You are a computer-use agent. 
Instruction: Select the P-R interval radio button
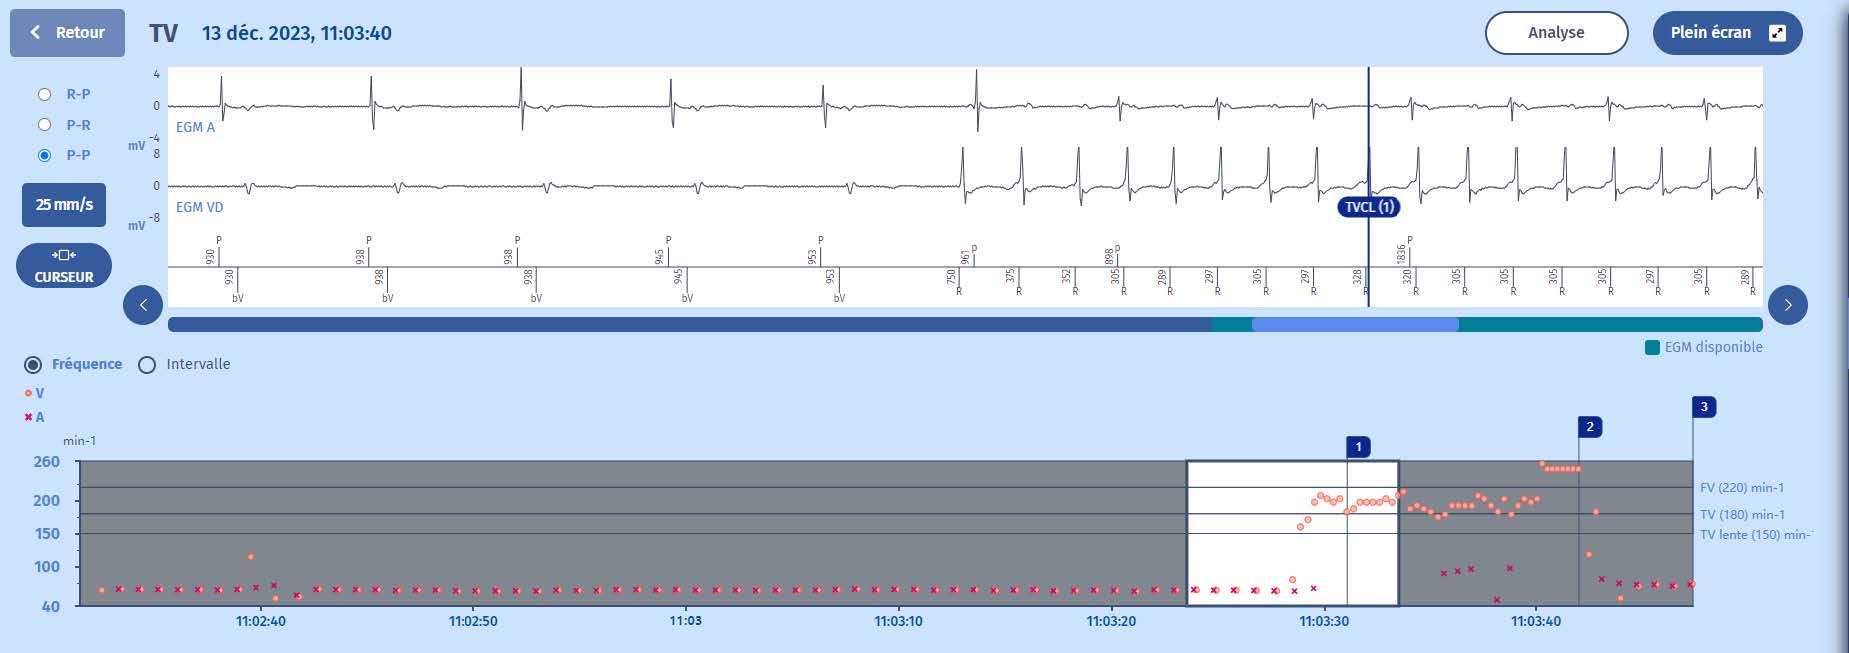point(44,125)
